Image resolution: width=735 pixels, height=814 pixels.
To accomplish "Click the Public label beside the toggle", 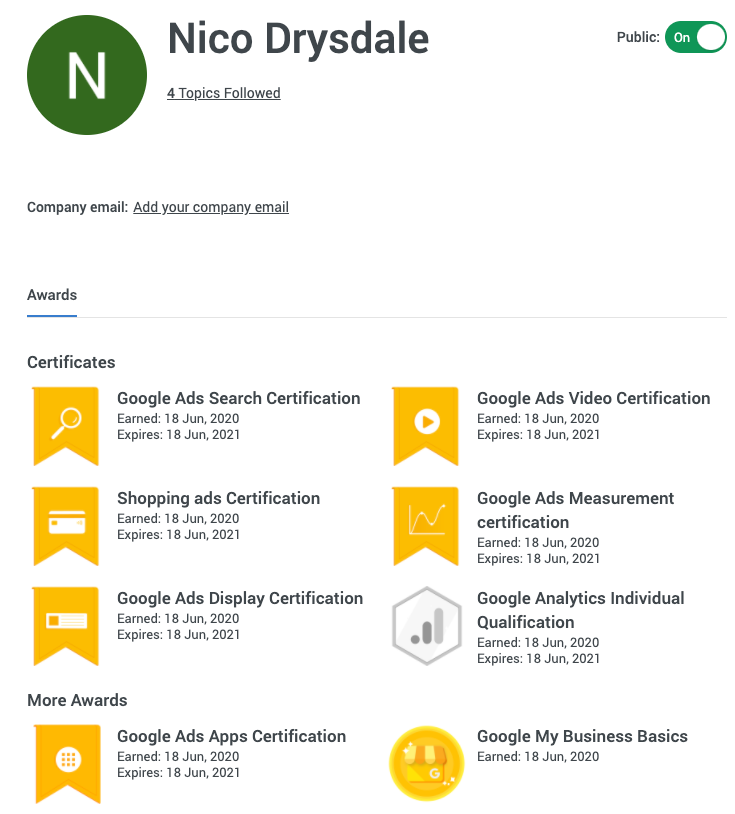I will point(638,37).
